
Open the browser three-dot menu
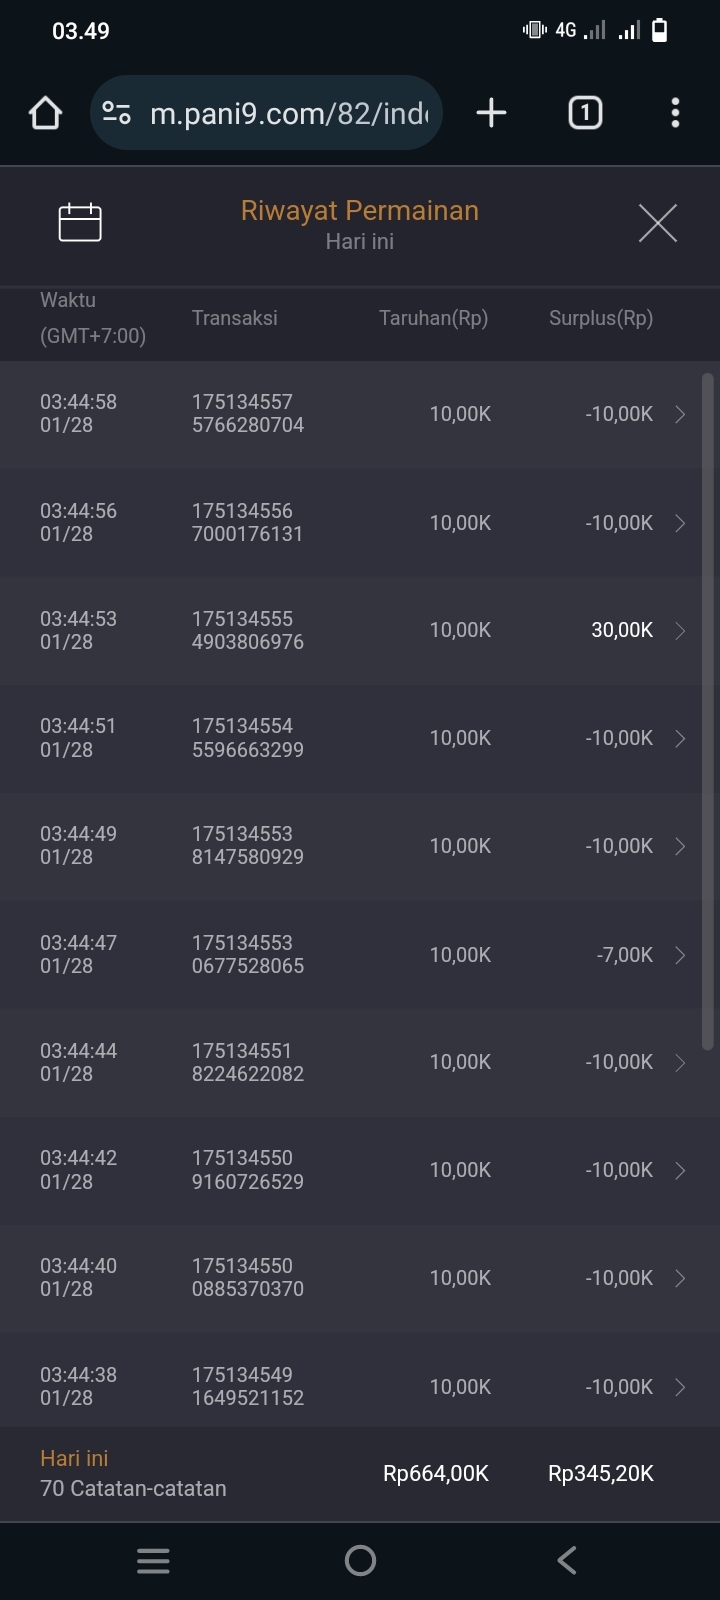[675, 113]
